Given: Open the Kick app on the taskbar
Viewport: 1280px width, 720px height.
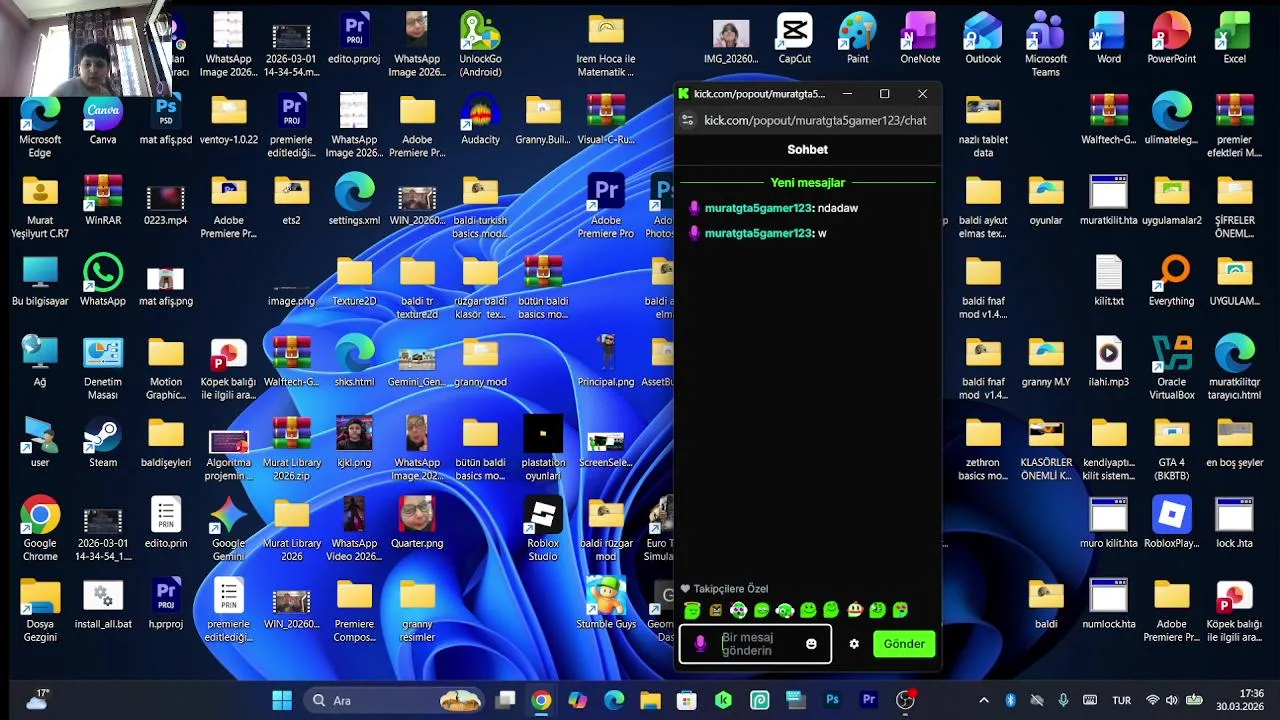Looking at the screenshot, I should coord(723,700).
